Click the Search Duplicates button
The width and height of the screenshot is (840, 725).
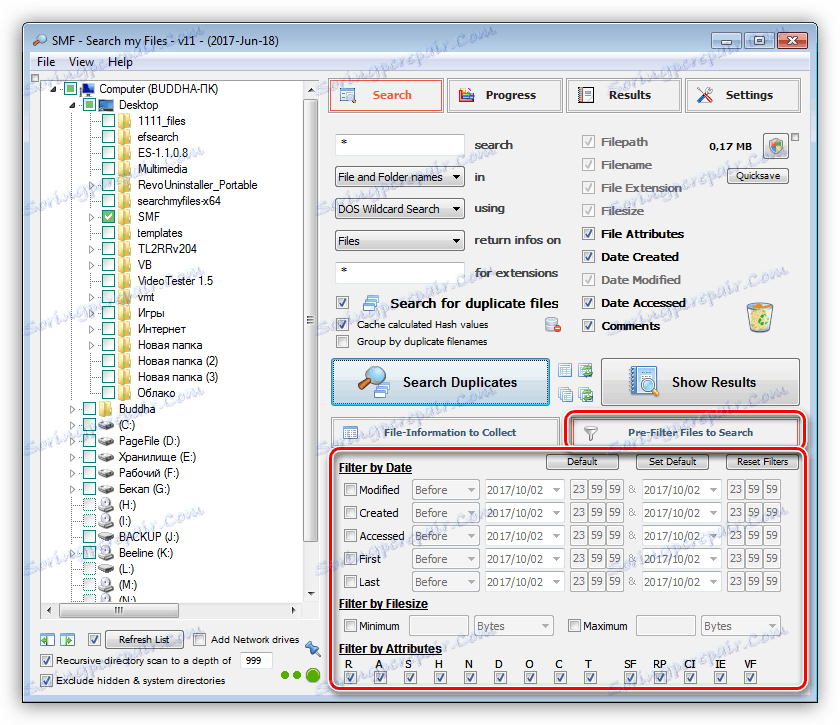pyautogui.click(x=440, y=382)
